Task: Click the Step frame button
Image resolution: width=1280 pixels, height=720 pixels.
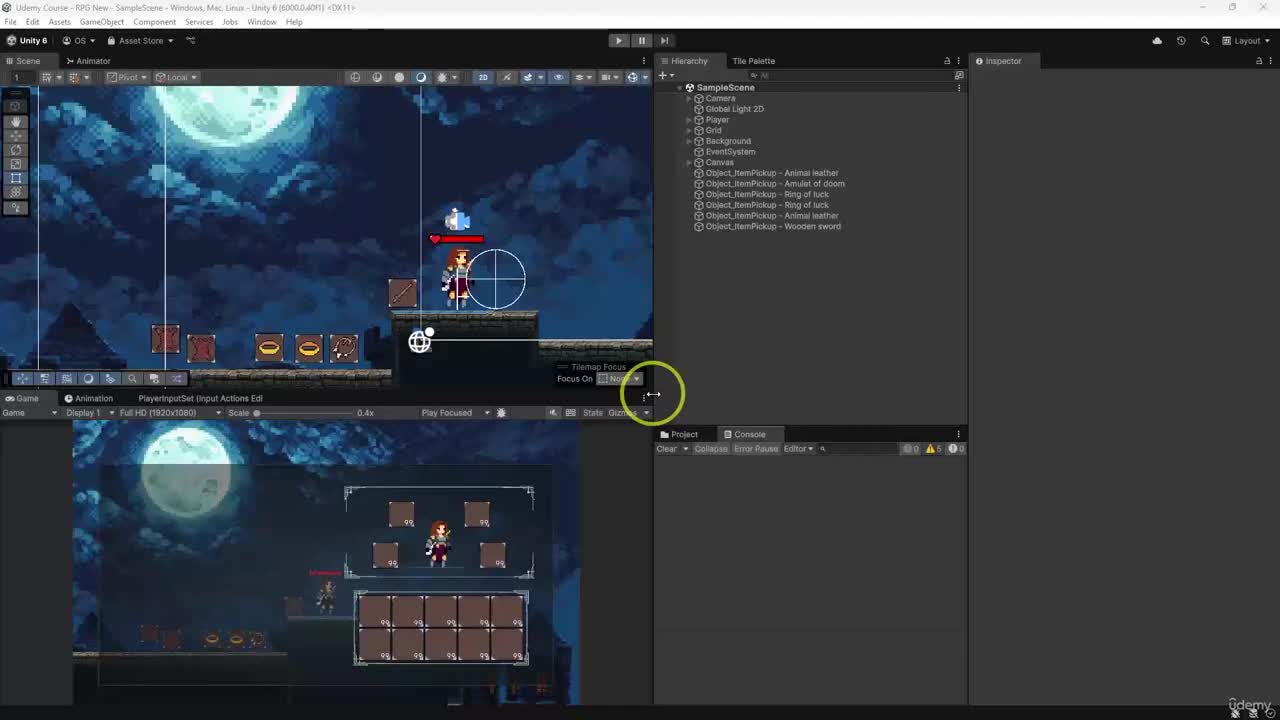Action: [664, 41]
